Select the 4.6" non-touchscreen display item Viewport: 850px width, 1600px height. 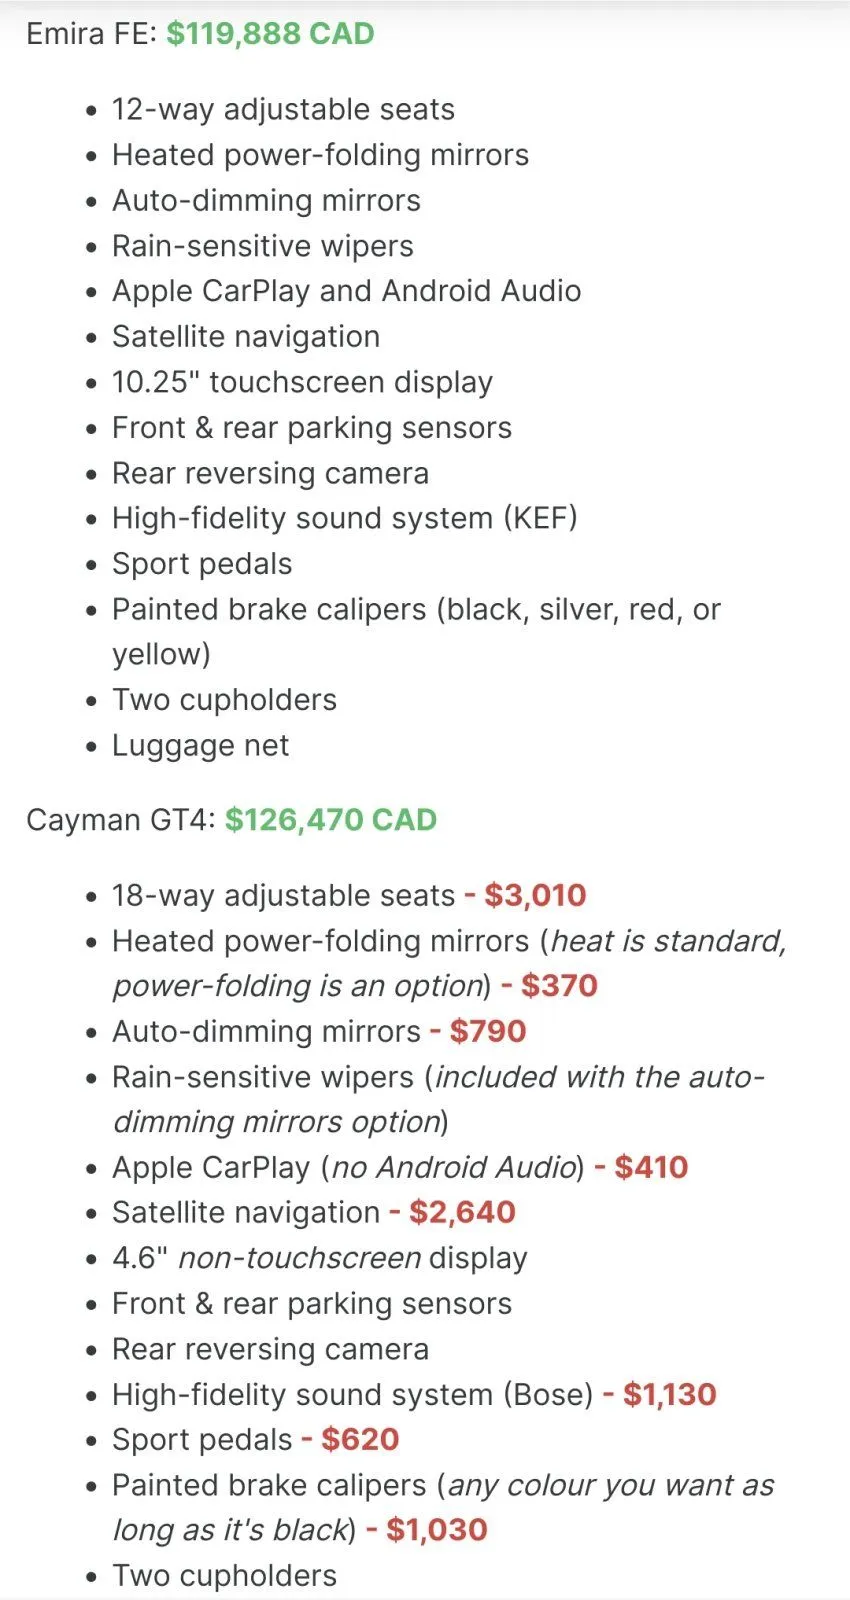click(319, 1258)
